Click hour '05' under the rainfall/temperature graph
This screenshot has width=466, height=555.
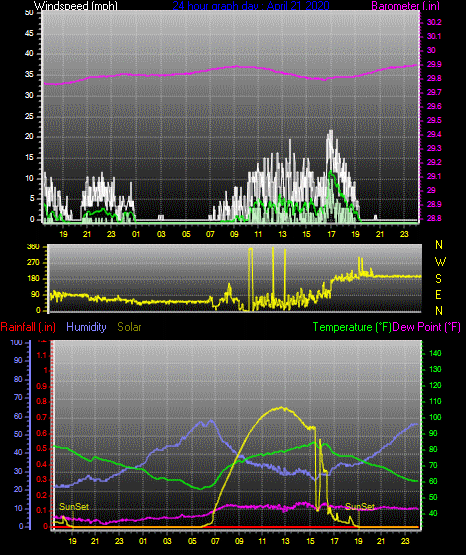point(192,541)
